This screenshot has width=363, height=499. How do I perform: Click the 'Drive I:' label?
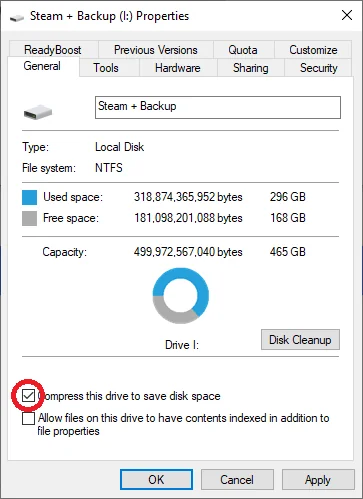[182, 345]
